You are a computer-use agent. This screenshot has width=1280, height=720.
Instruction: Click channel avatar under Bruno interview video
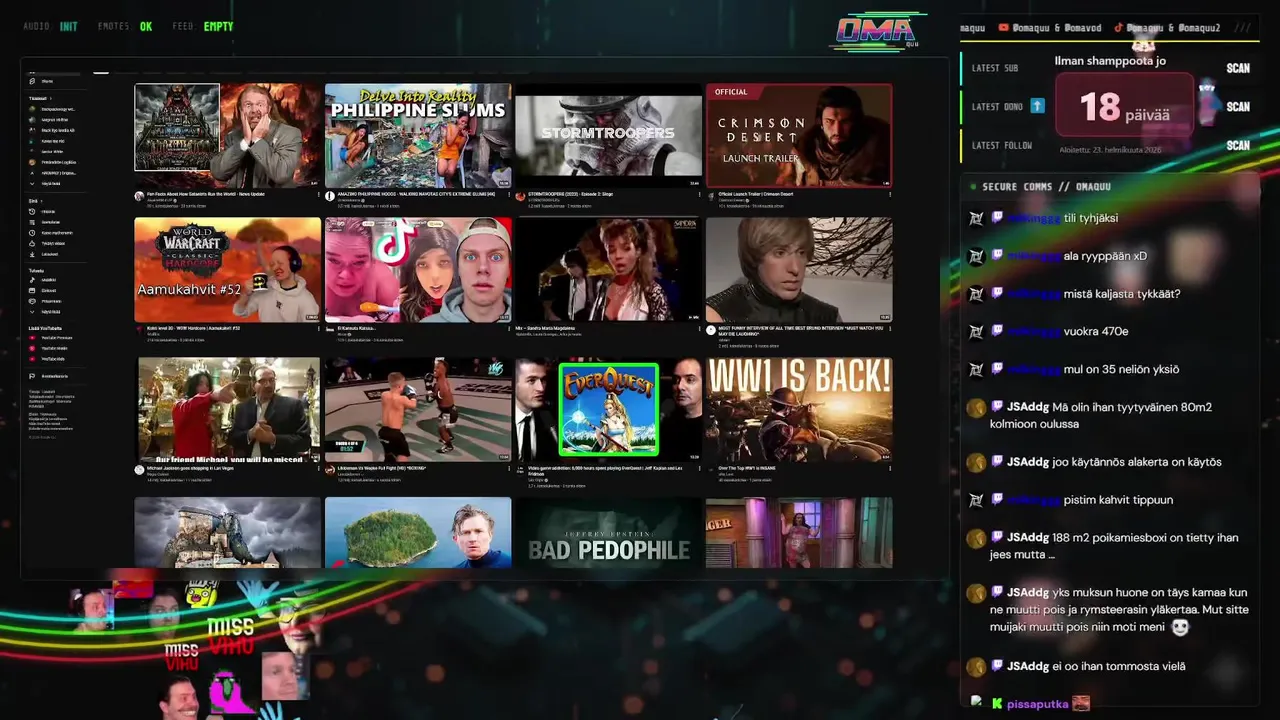711,330
